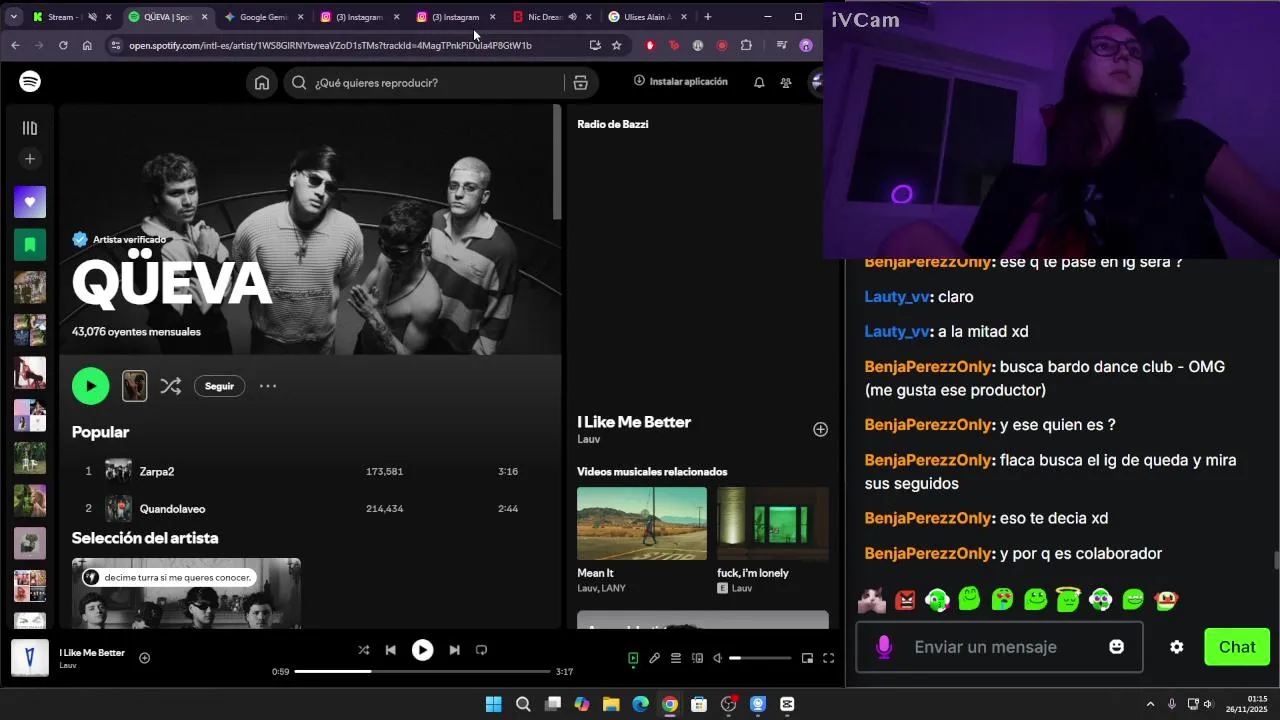Pick the angry red face emote
The width and height of the screenshot is (1280, 720).
click(905, 600)
